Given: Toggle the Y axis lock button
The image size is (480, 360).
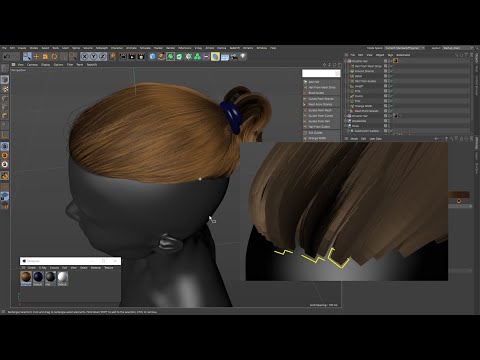Looking at the screenshot, I should click(x=93, y=57).
